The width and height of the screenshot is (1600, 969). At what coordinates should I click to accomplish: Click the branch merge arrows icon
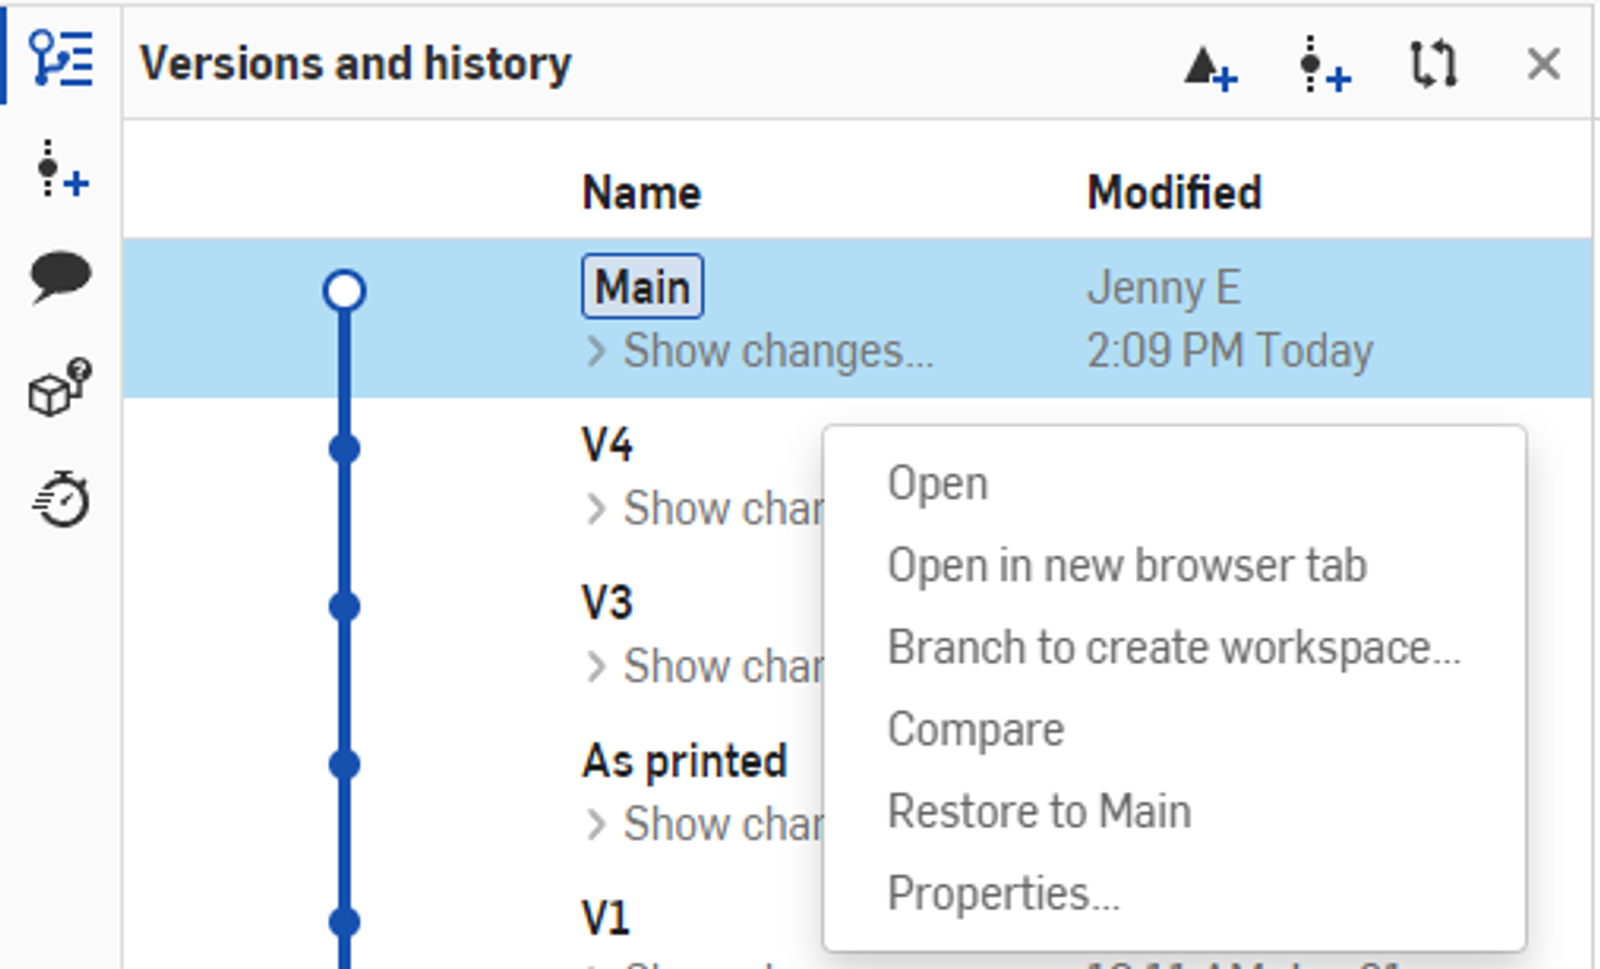pos(1433,65)
